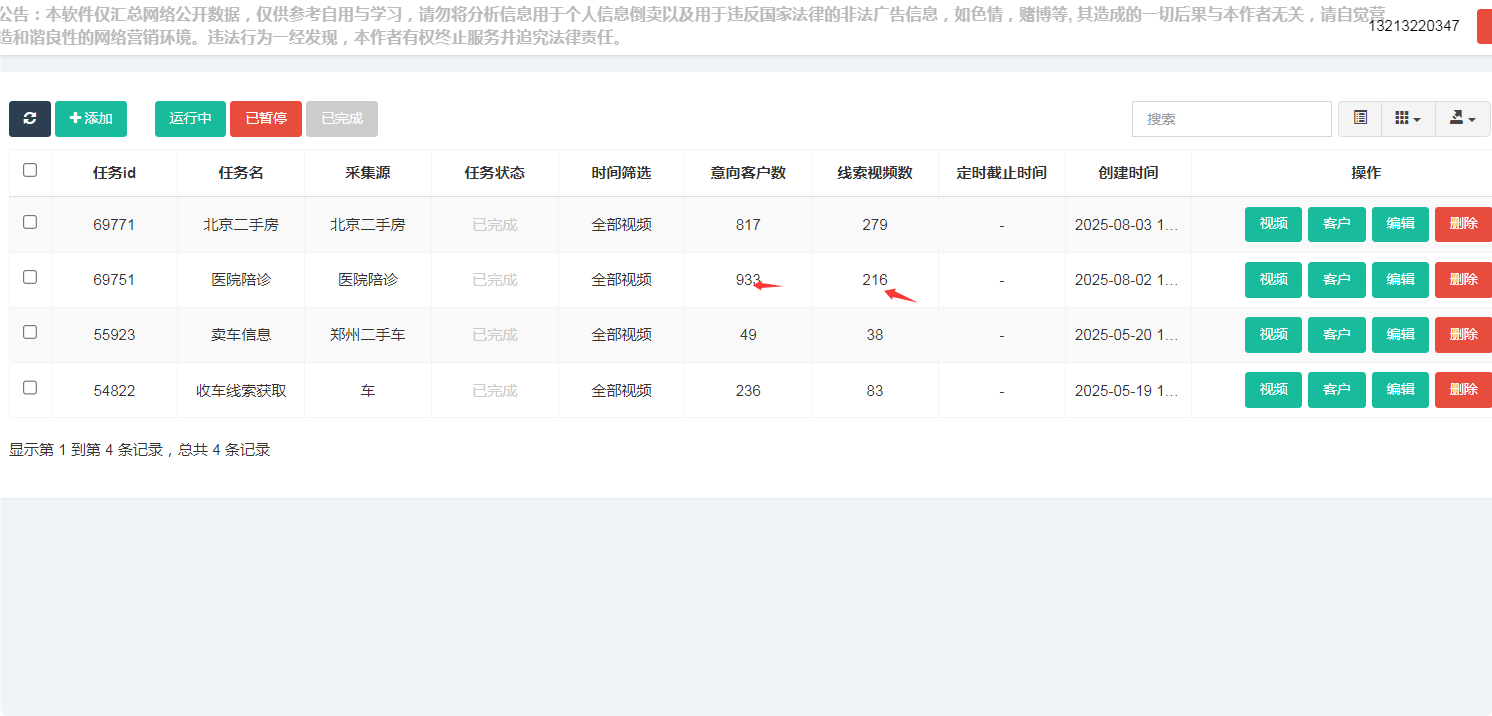1492x716 pixels.
Task: Click the 添加 add button
Action: [91, 119]
